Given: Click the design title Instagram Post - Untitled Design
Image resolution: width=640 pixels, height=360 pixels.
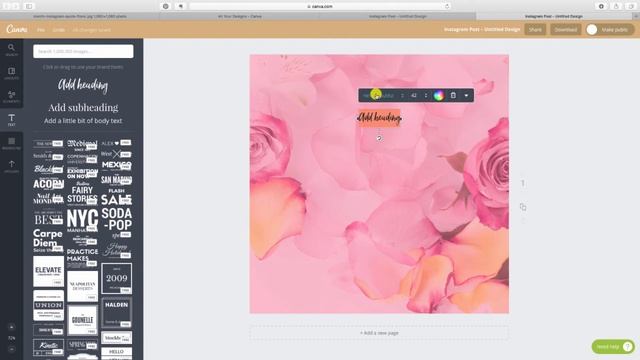Looking at the screenshot, I should (x=482, y=29).
